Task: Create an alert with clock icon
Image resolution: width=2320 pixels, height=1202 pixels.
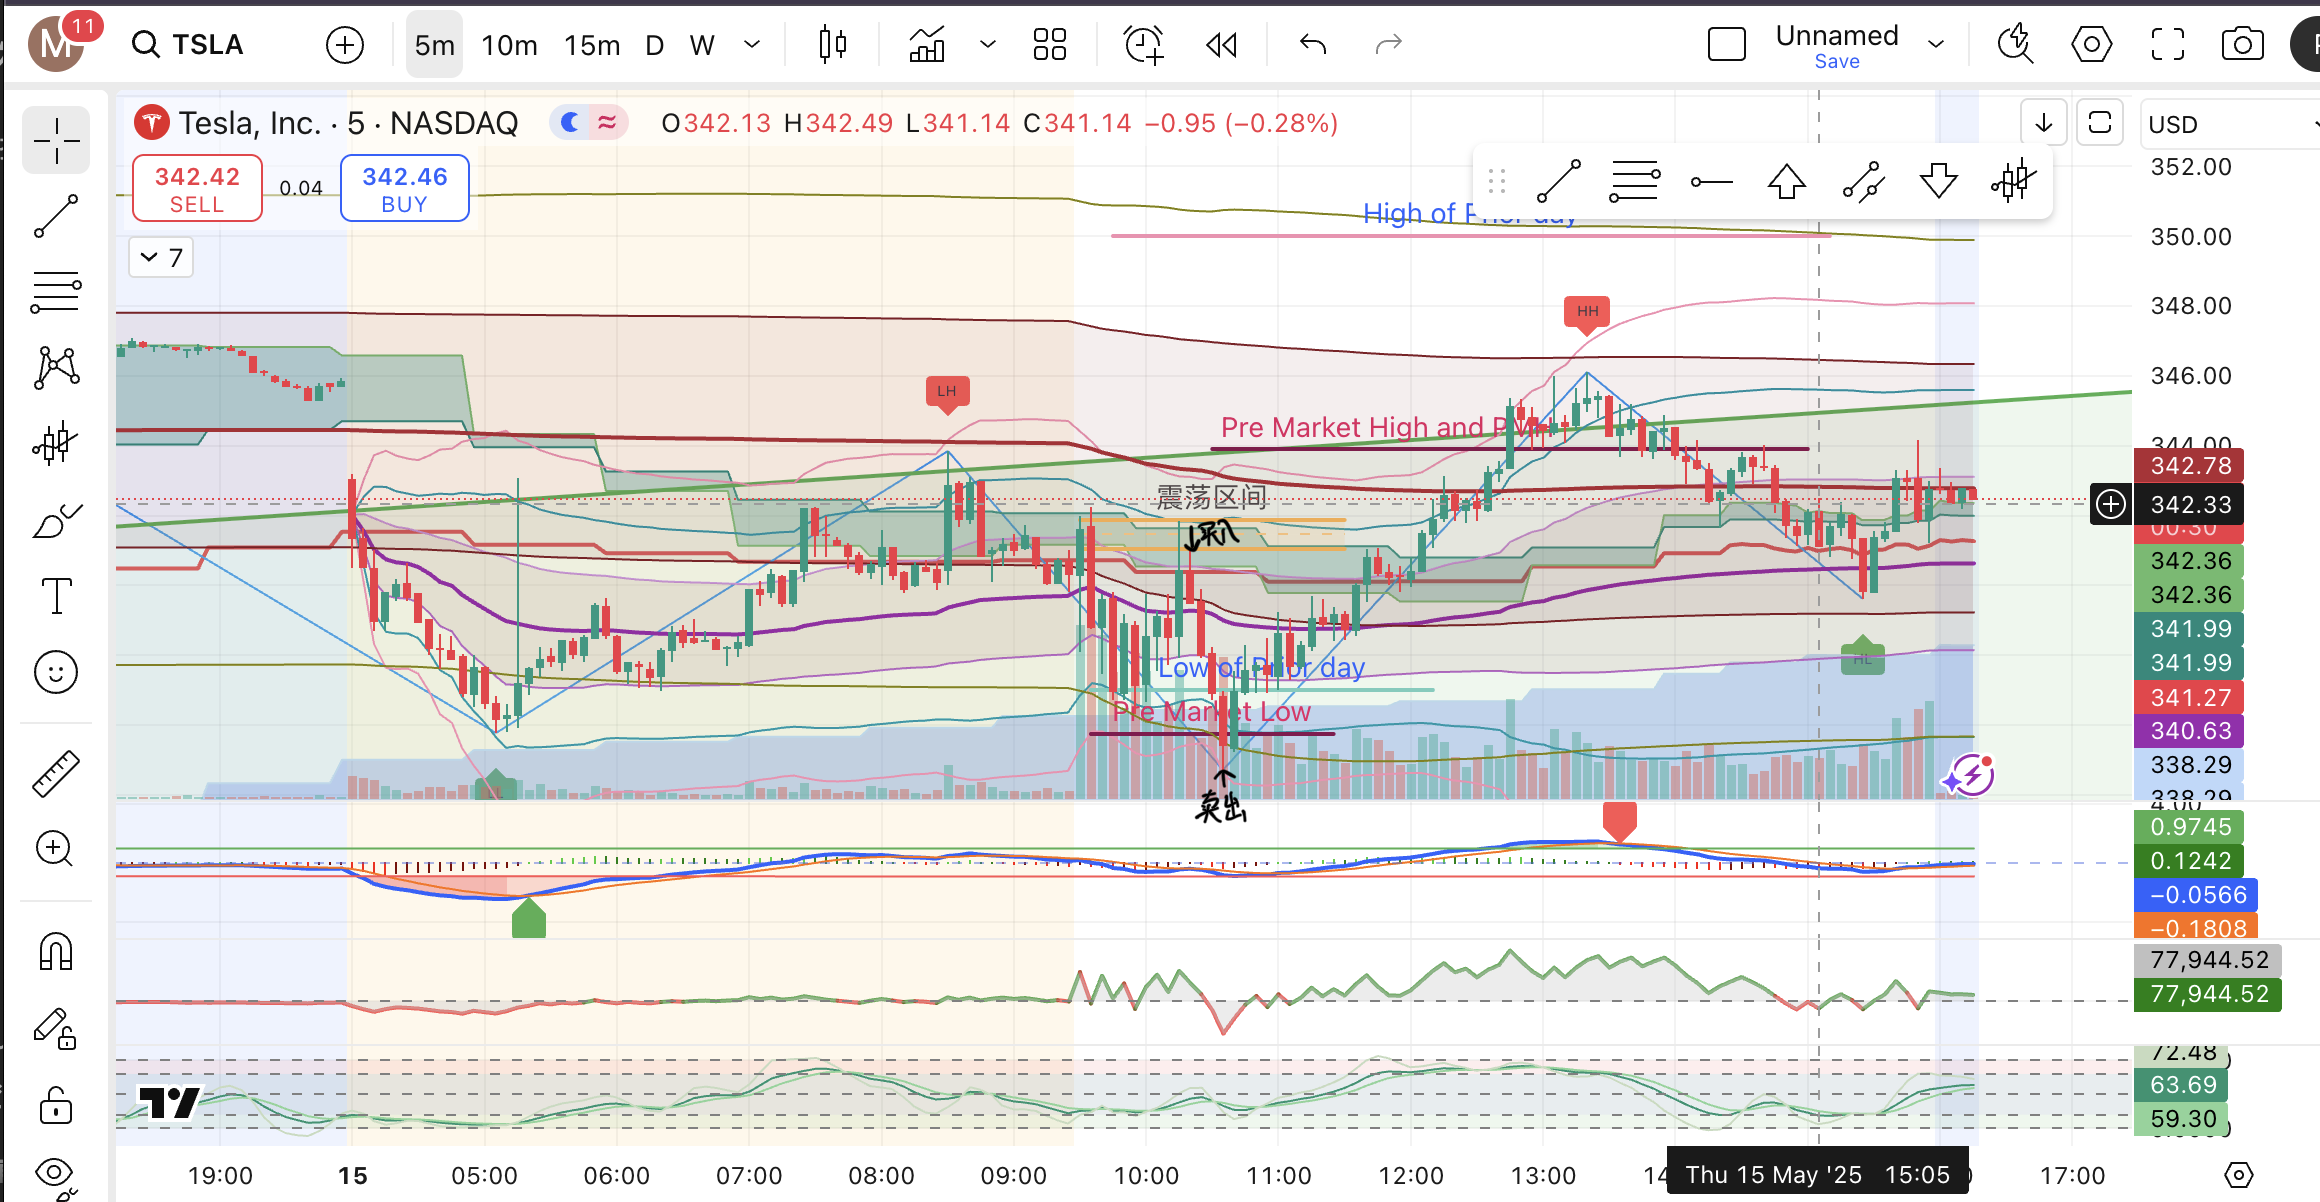Action: 1143,45
